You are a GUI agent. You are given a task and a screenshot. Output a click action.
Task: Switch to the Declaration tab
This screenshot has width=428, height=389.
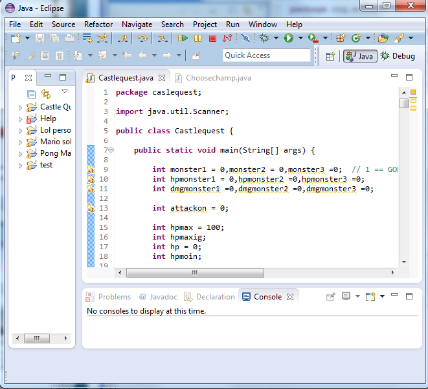tap(210, 297)
